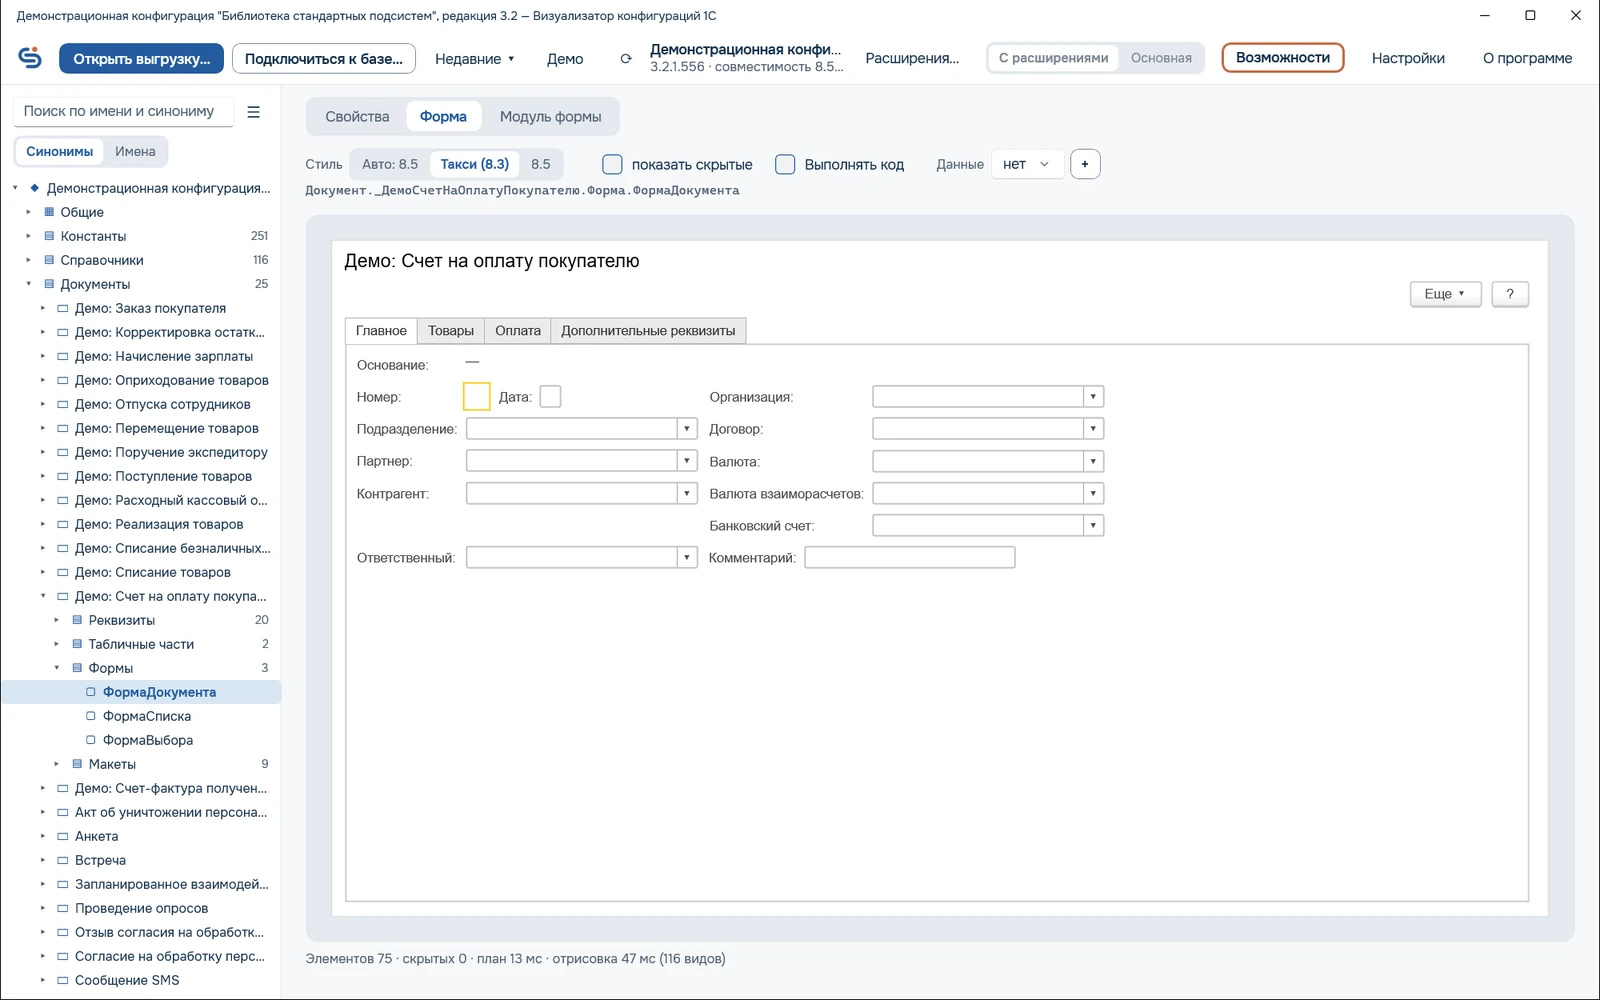1600x1000 pixels.
Task: Click the Общие tree node icon
Action: 49,212
